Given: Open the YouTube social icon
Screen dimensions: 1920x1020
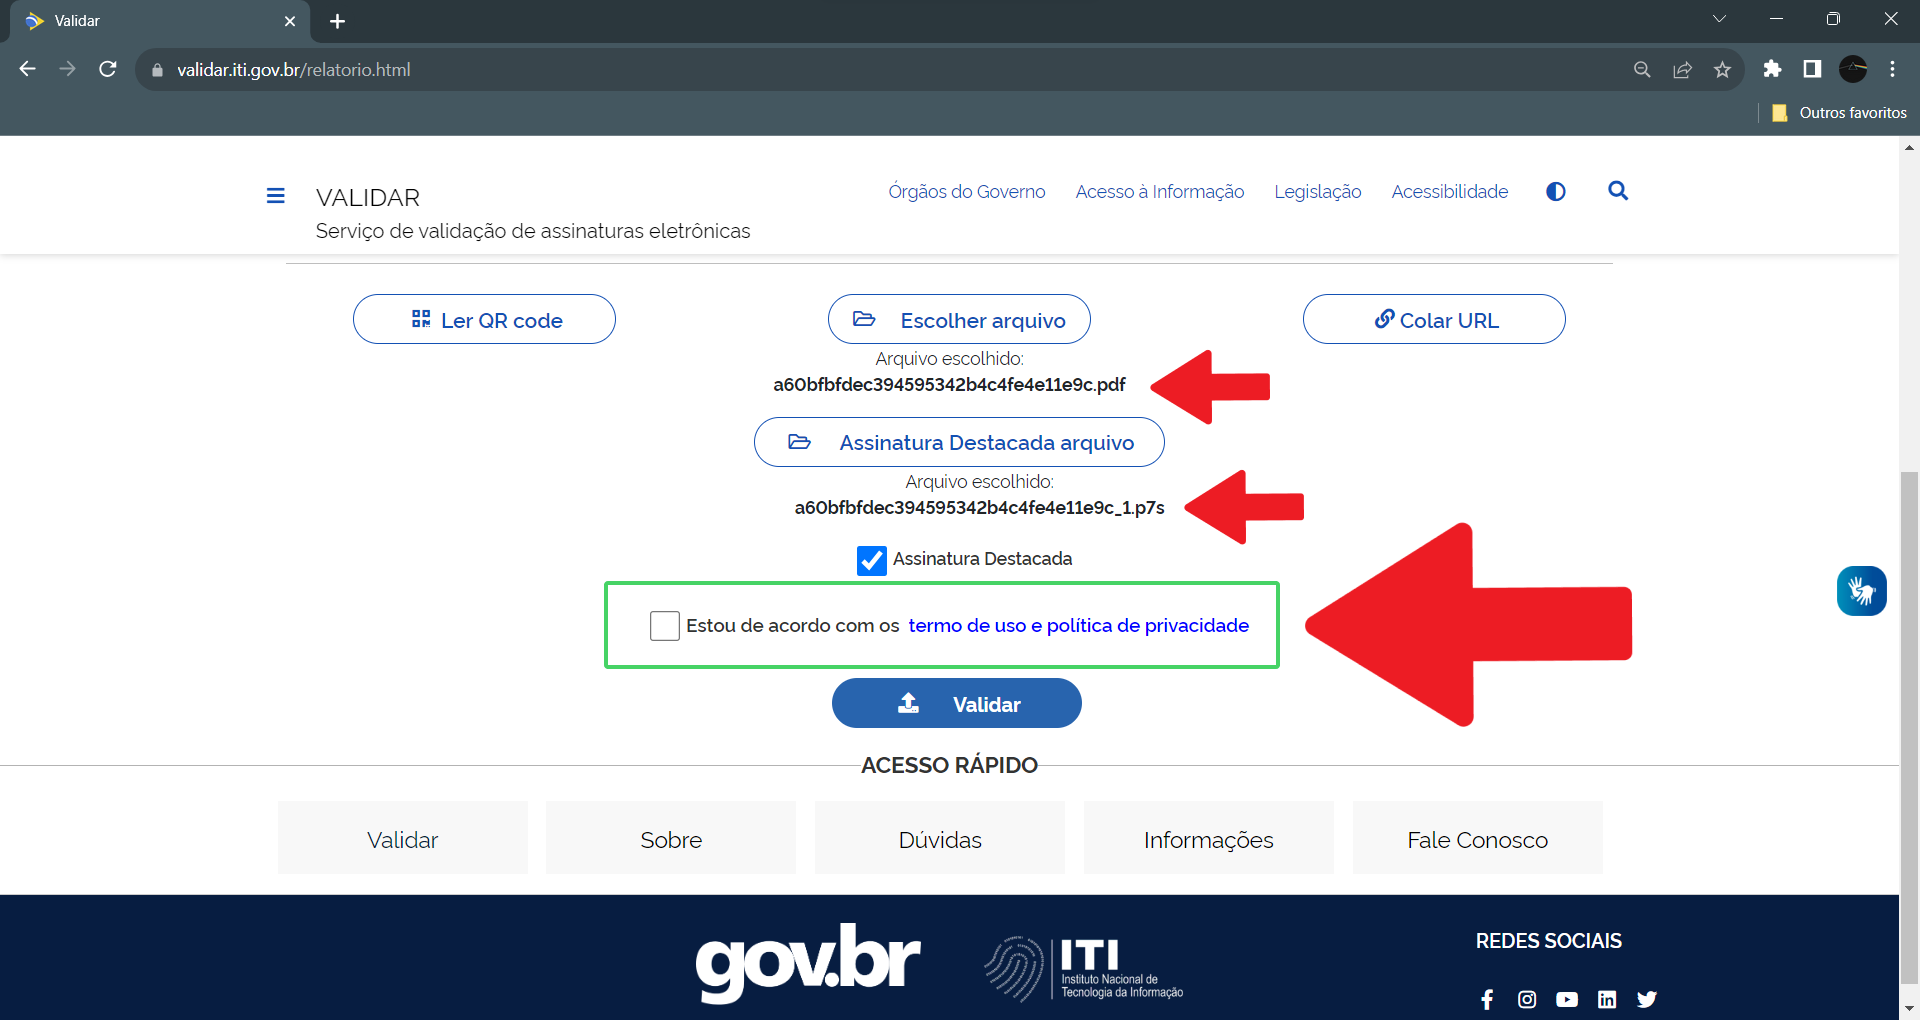Looking at the screenshot, I should point(1567,999).
